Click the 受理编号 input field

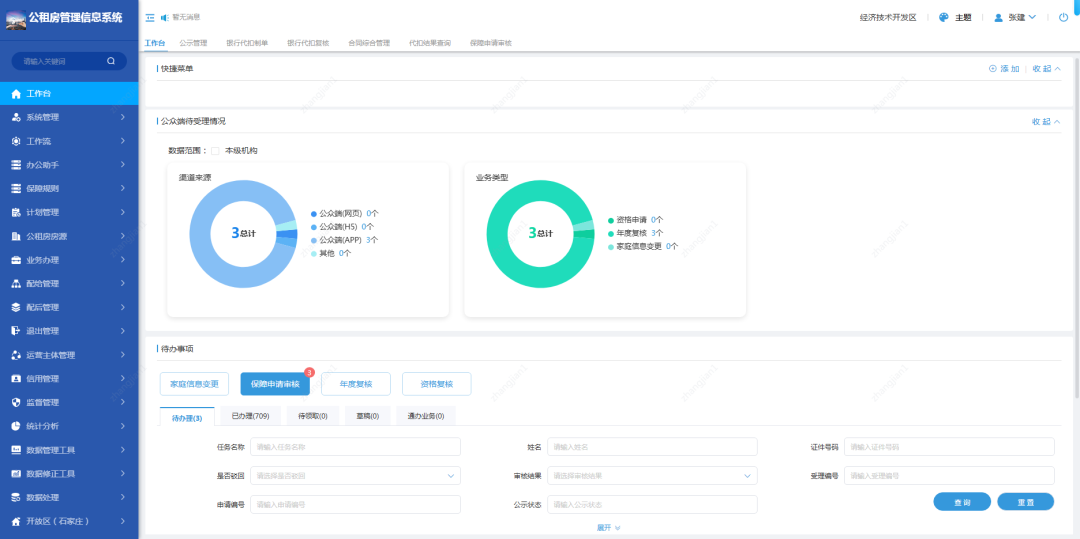(x=949, y=476)
